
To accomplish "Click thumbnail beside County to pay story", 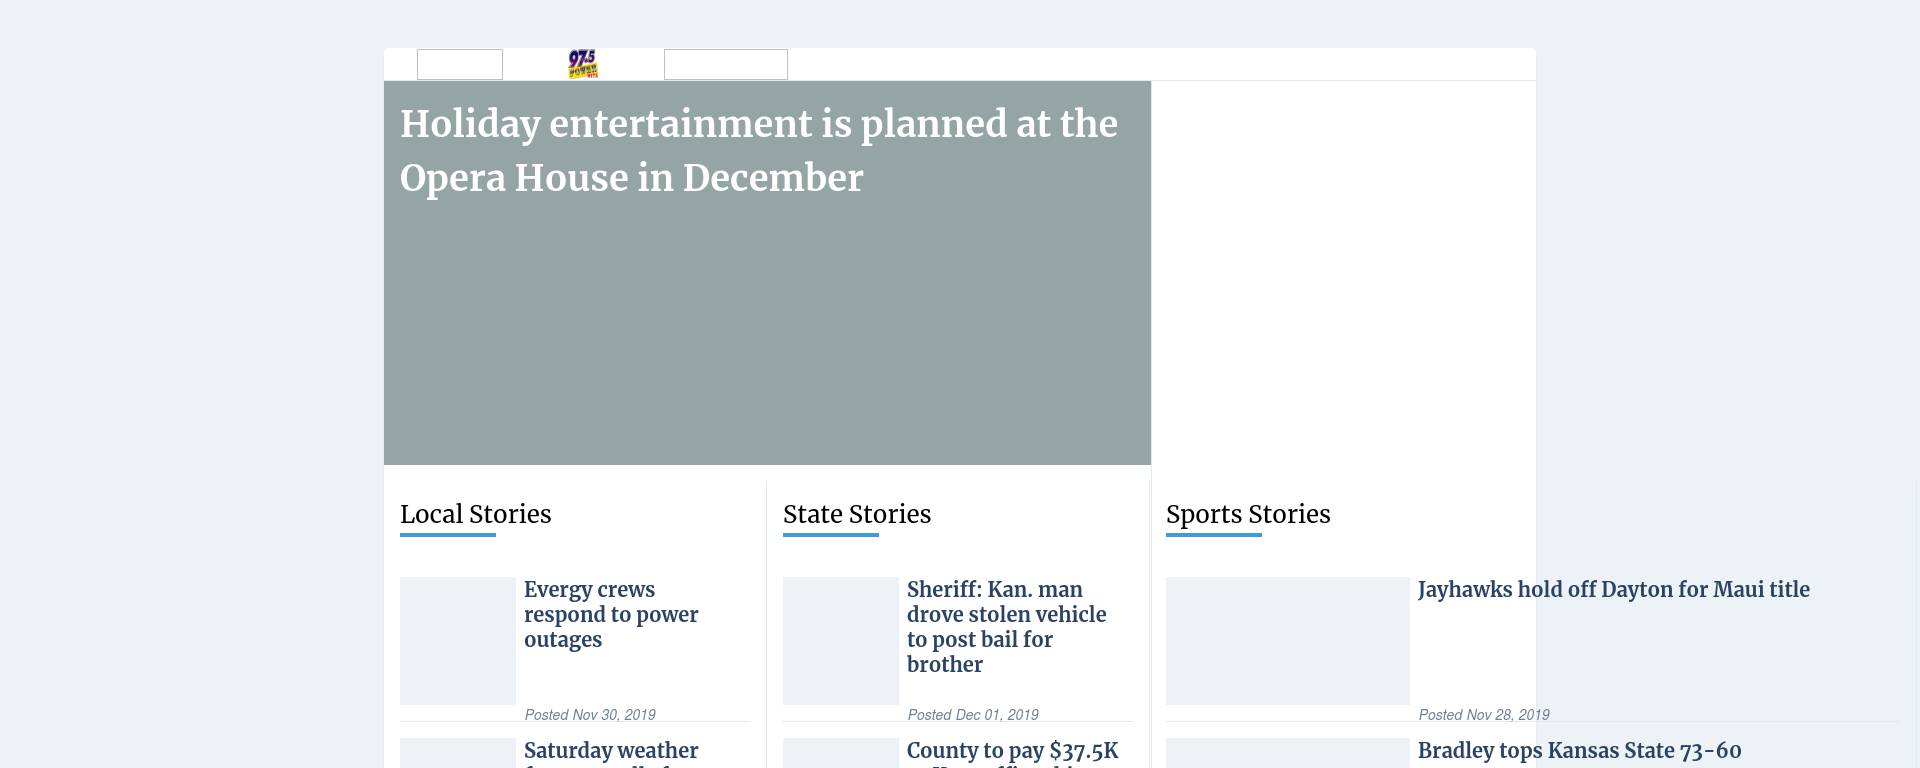I will pyautogui.click(x=840, y=753).
